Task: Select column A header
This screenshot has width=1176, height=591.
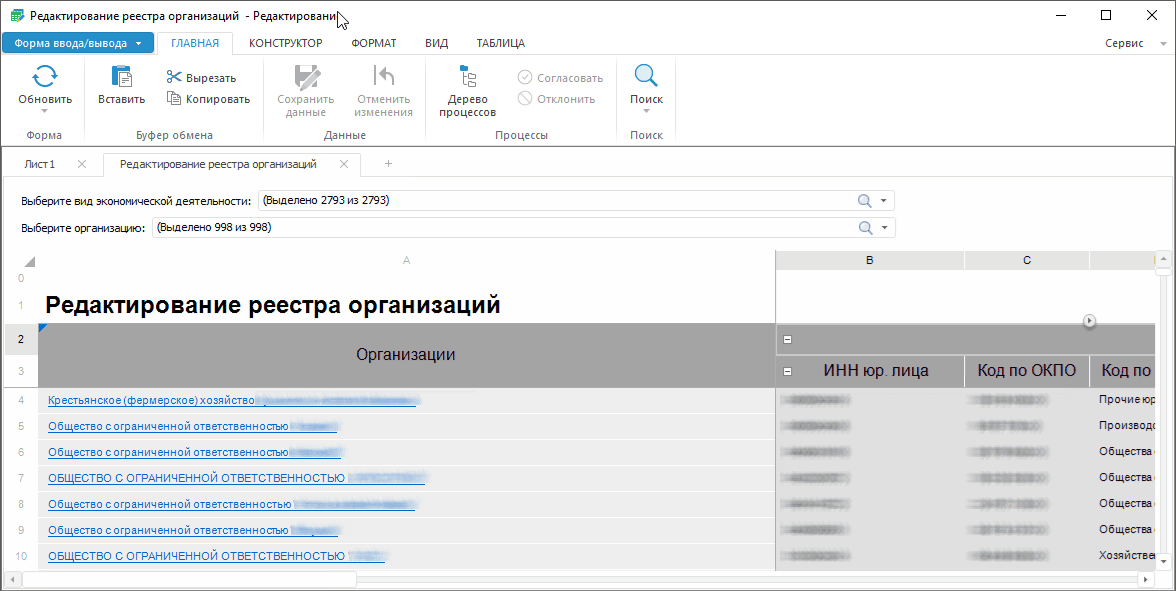Action: 406,260
